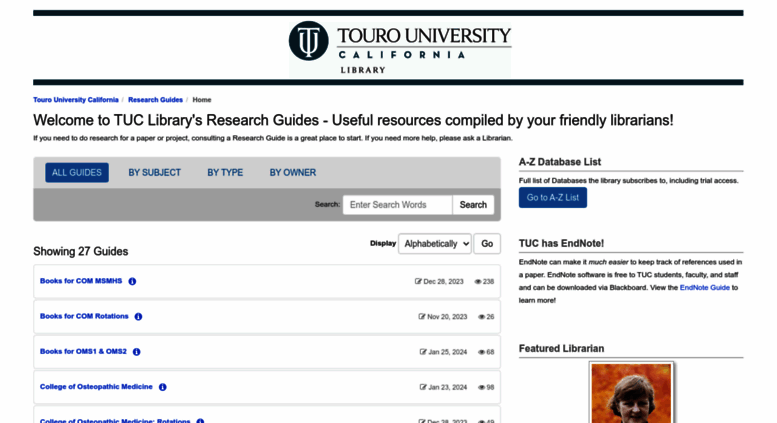Open info icon for Books for OMS1 & OMS2
The image size is (777, 423).
coord(137,352)
